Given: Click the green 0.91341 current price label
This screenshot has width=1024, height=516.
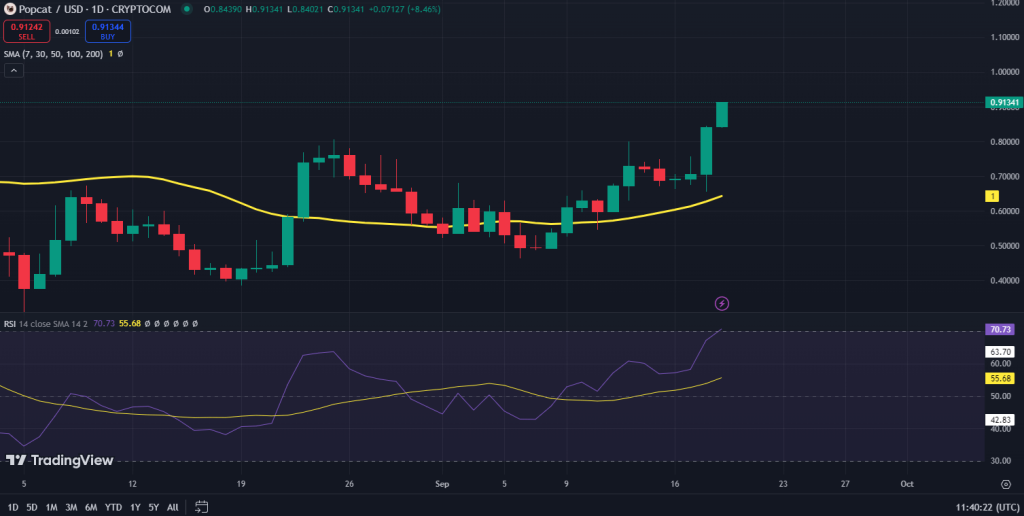Looking at the screenshot, I should 1003,102.
